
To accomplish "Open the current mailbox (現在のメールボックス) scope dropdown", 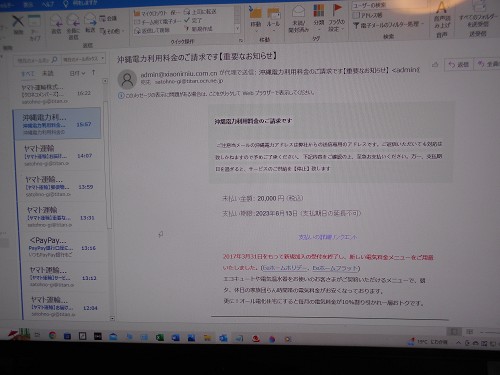I will pos(84,59).
